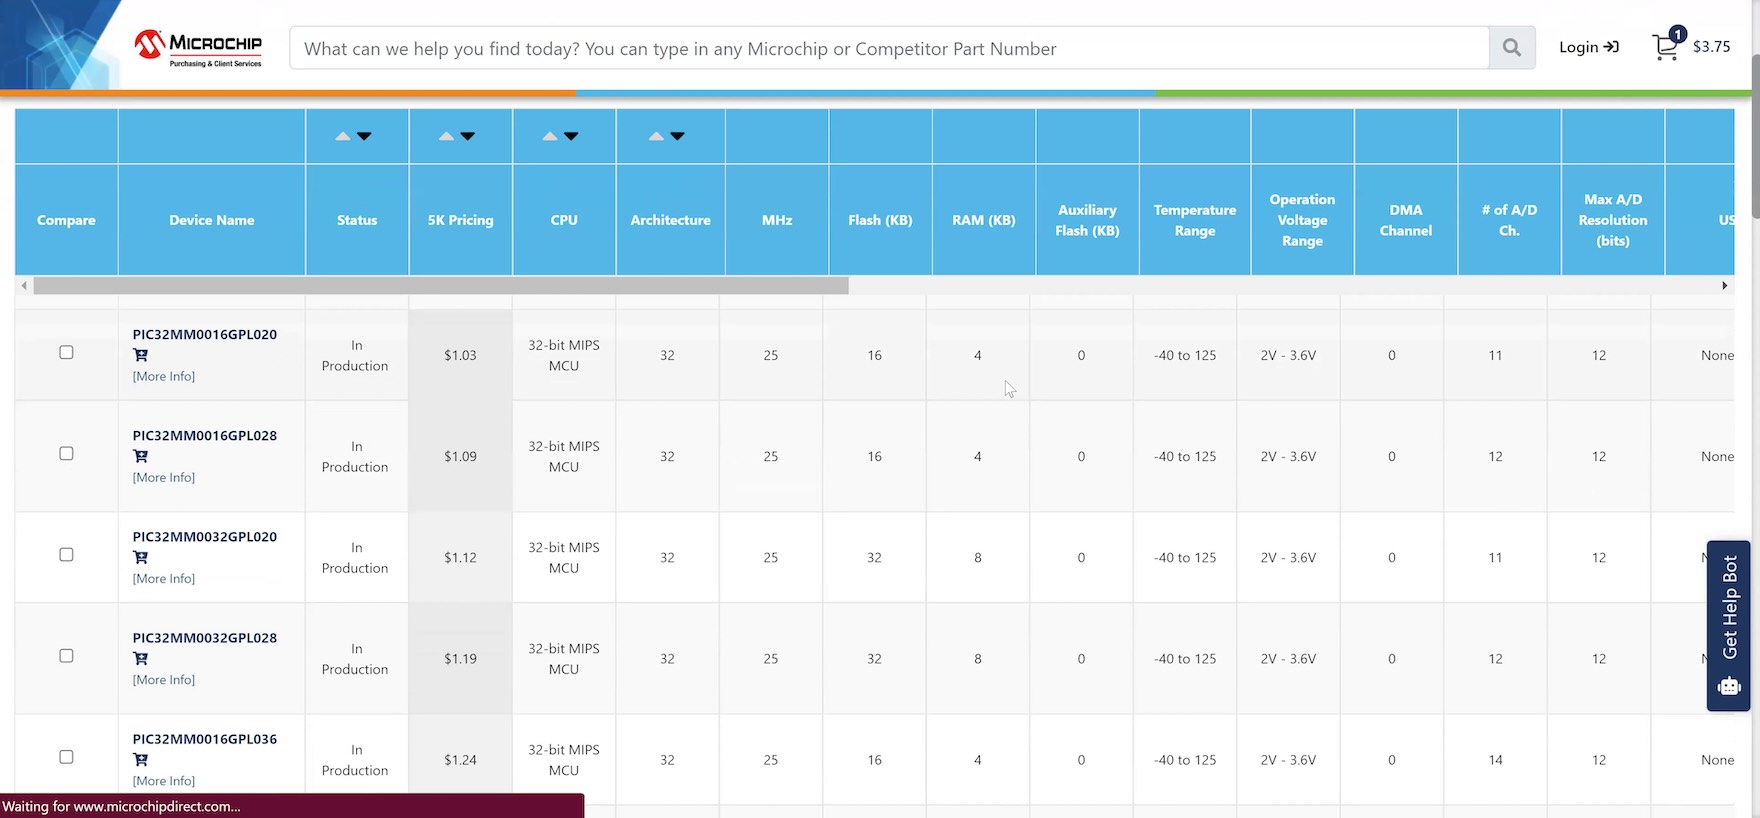This screenshot has width=1760, height=818.
Task: Open More Info for PIC32MM0016GPL028
Action: pyautogui.click(x=164, y=478)
